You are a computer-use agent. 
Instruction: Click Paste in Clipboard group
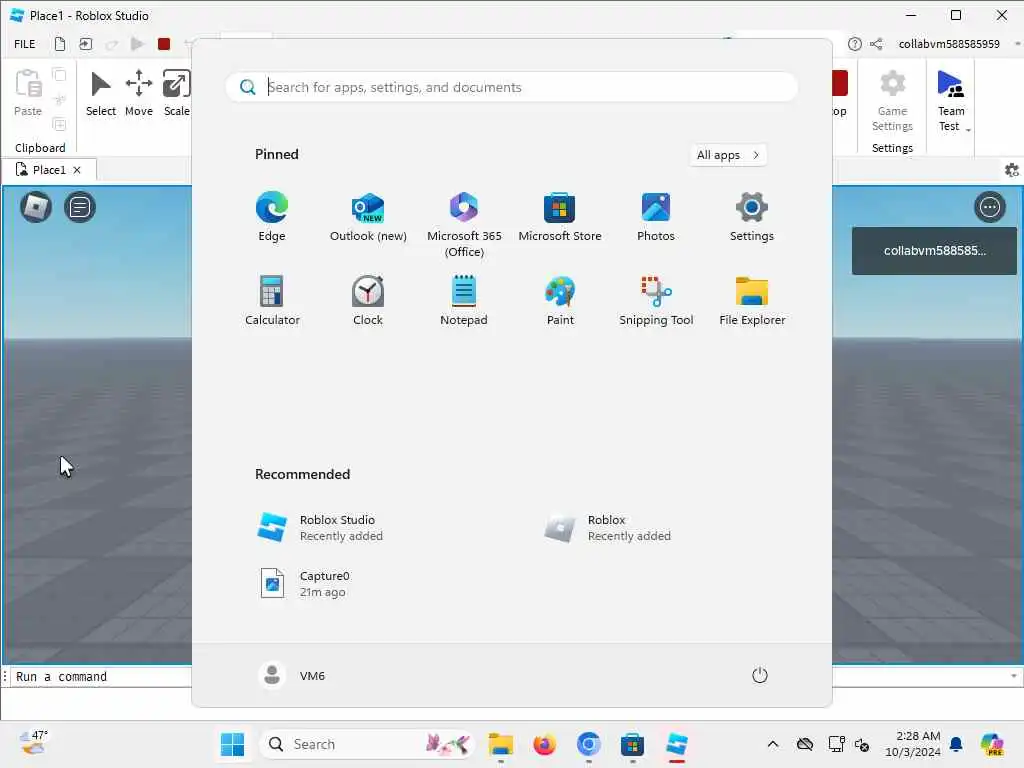[x=28, y=93]
